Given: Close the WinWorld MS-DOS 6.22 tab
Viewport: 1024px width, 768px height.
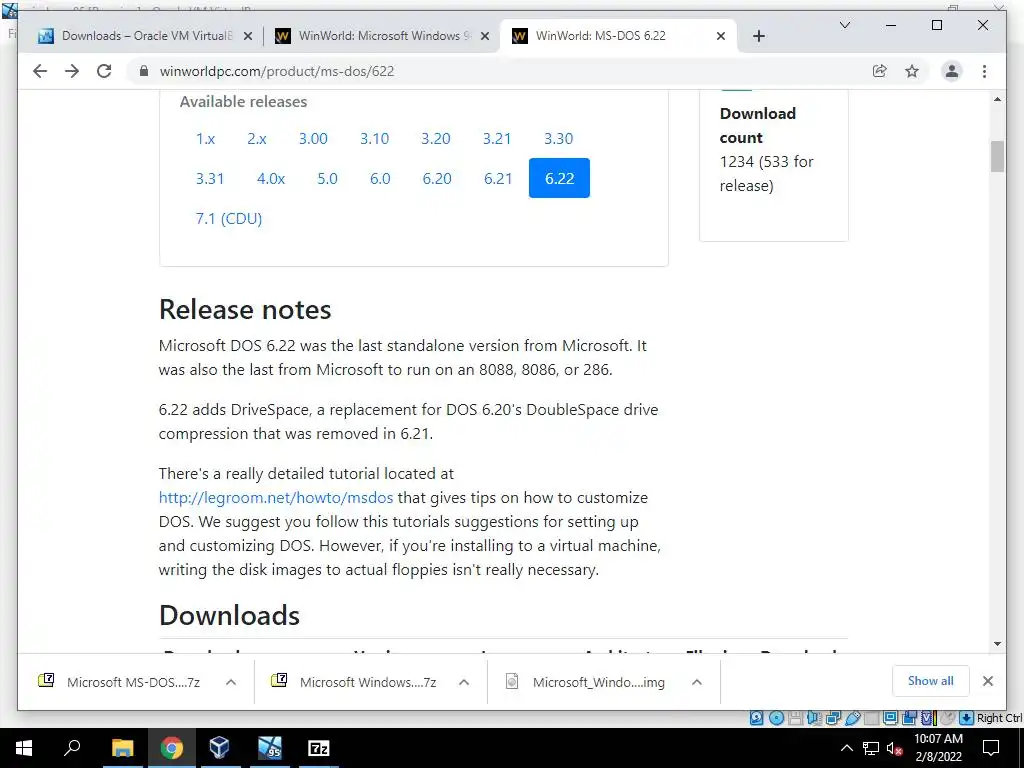Looking at the screenshot, I should (721, 36).
